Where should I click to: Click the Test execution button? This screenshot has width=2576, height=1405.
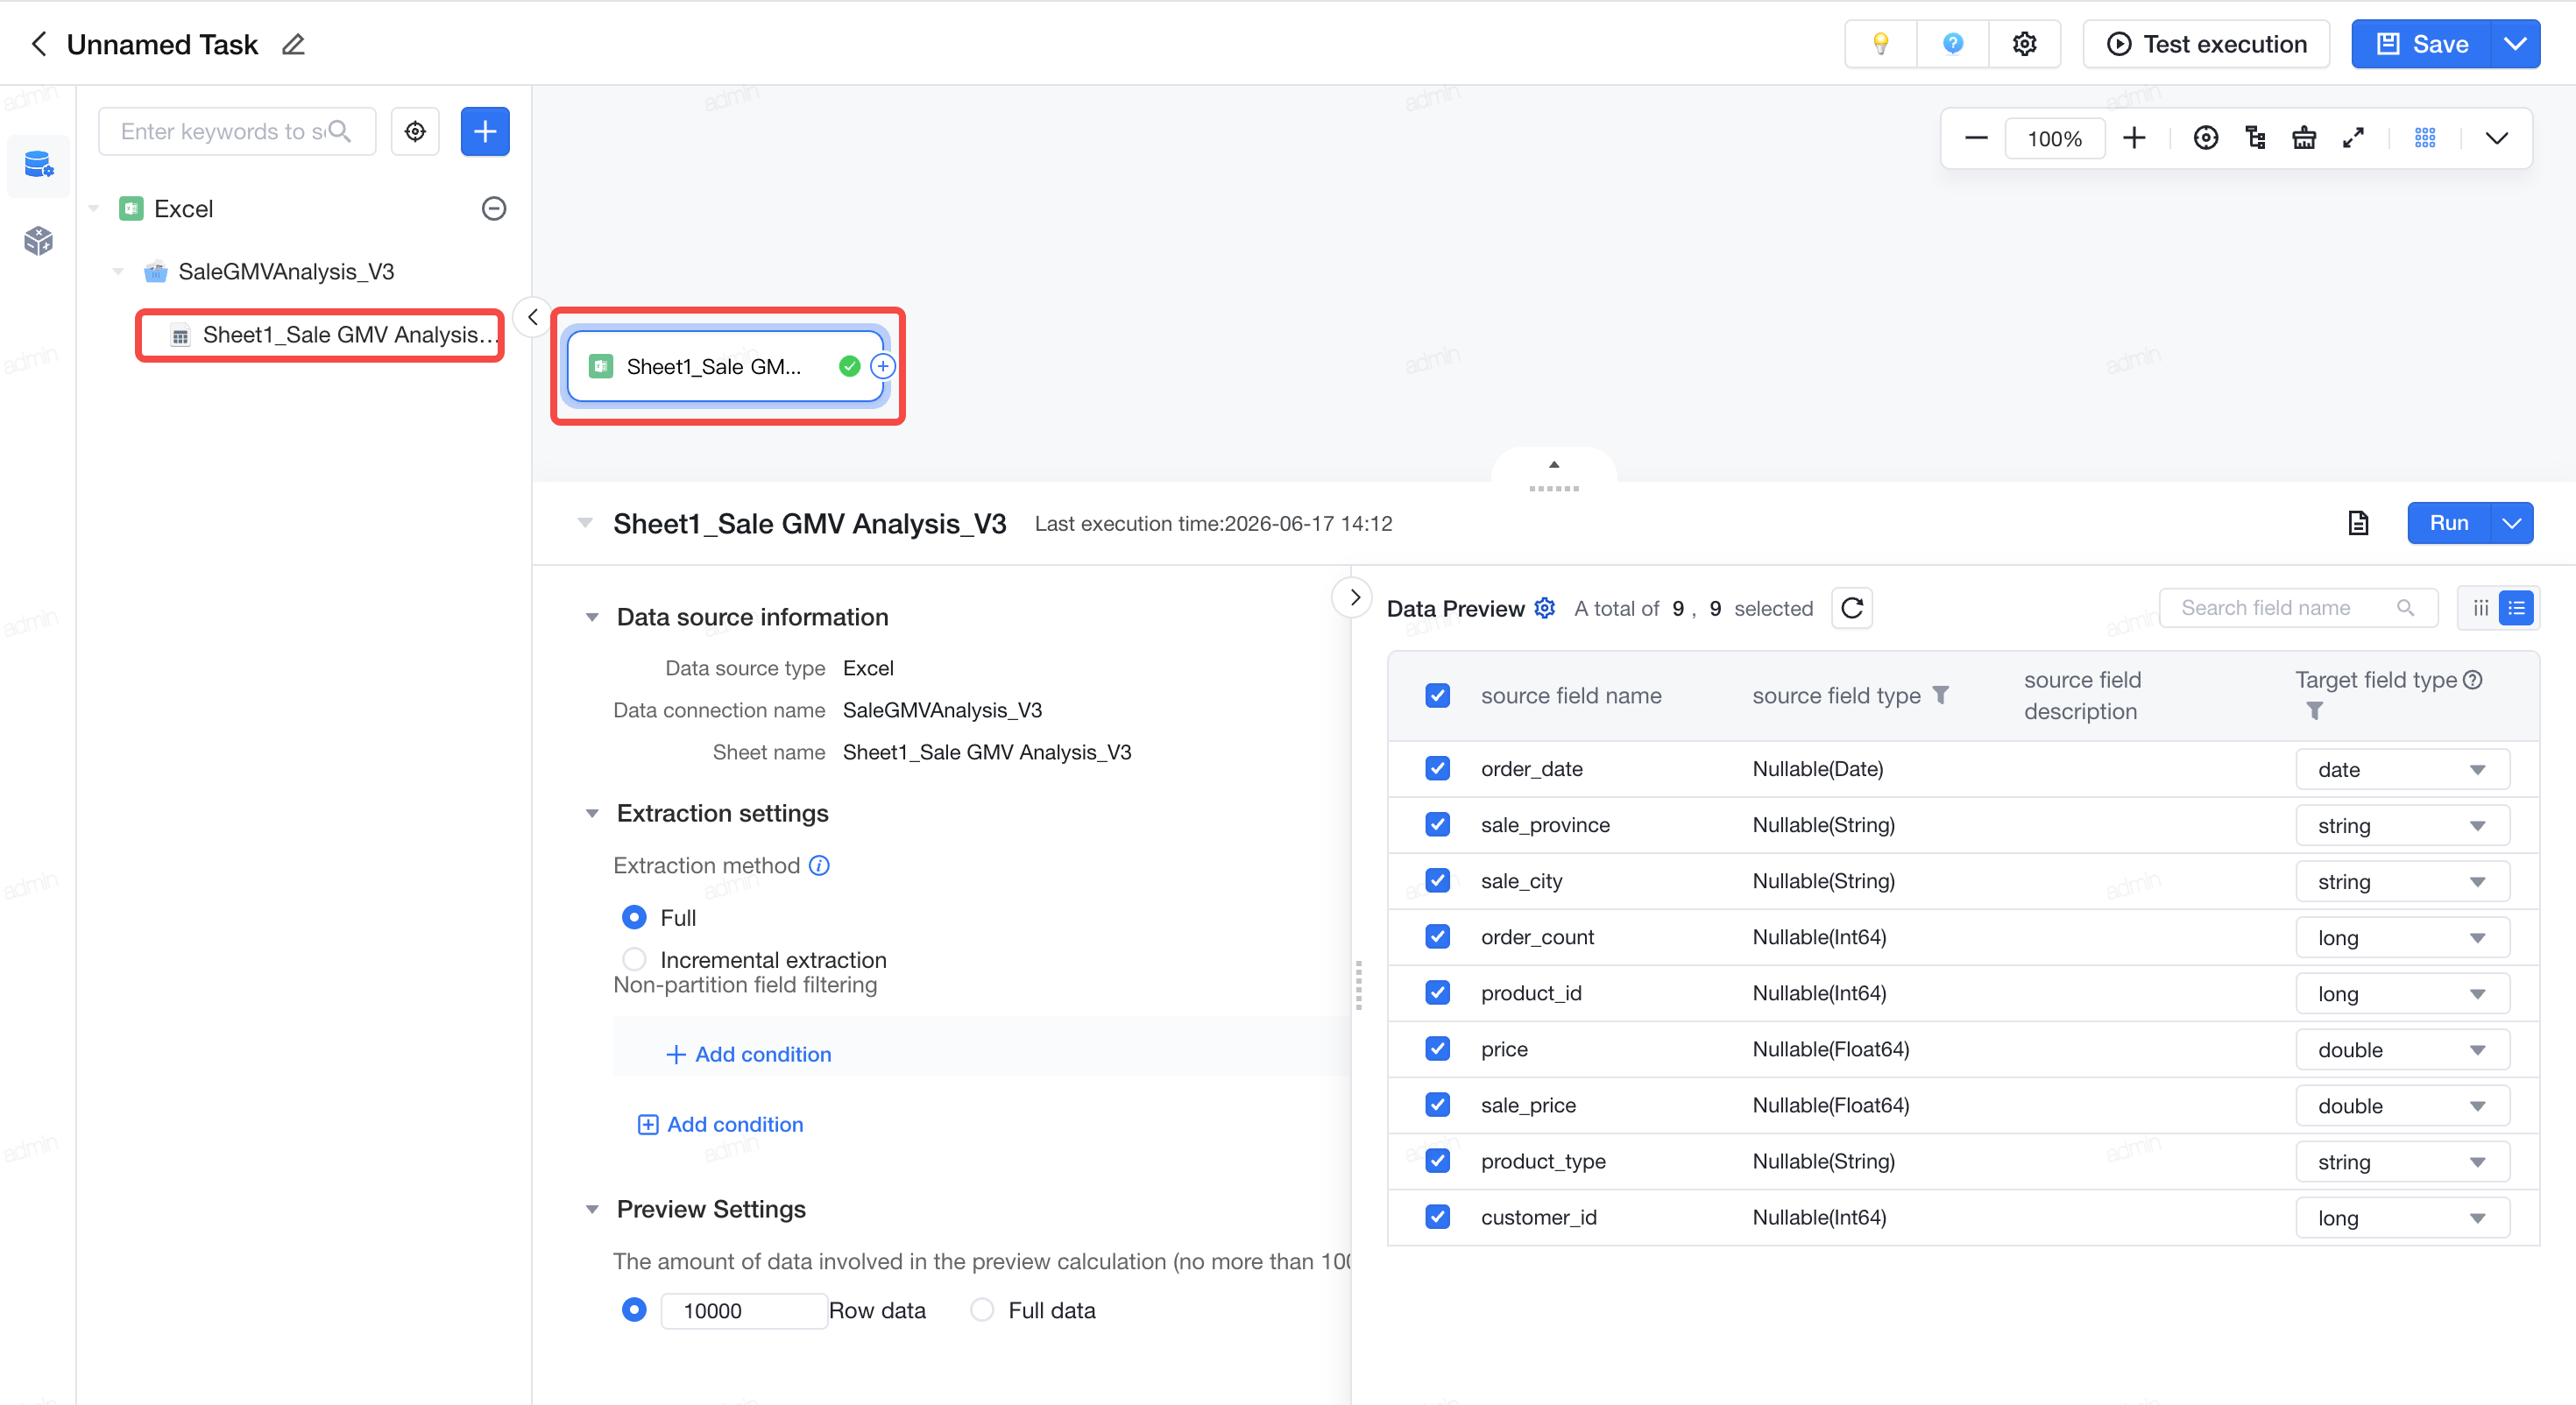2206,44
